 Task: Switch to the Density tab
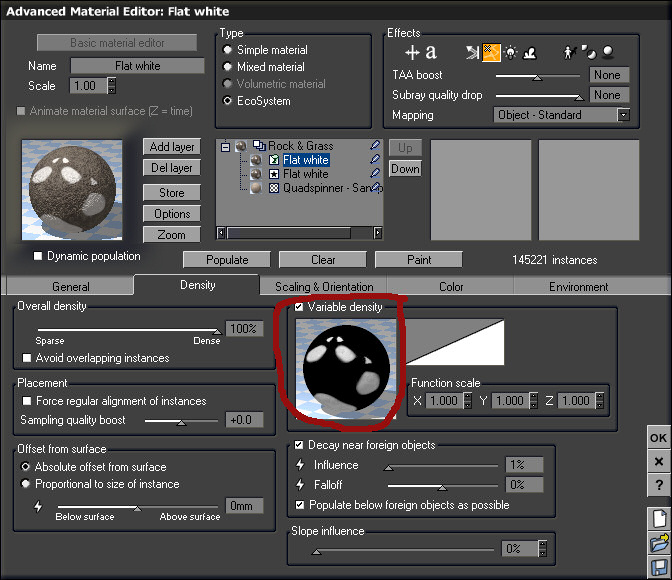click(x=197, y=285)
